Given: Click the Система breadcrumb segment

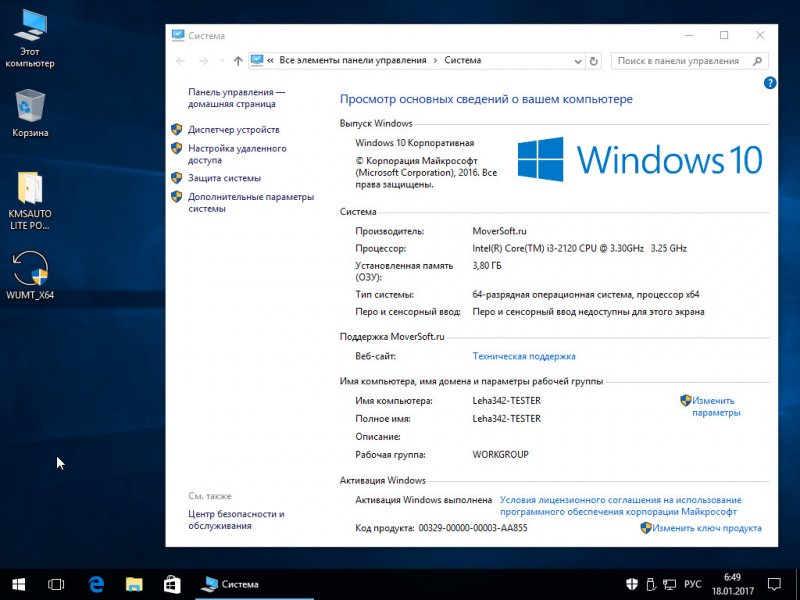Looking at the screenshot, I should [462, 60].
